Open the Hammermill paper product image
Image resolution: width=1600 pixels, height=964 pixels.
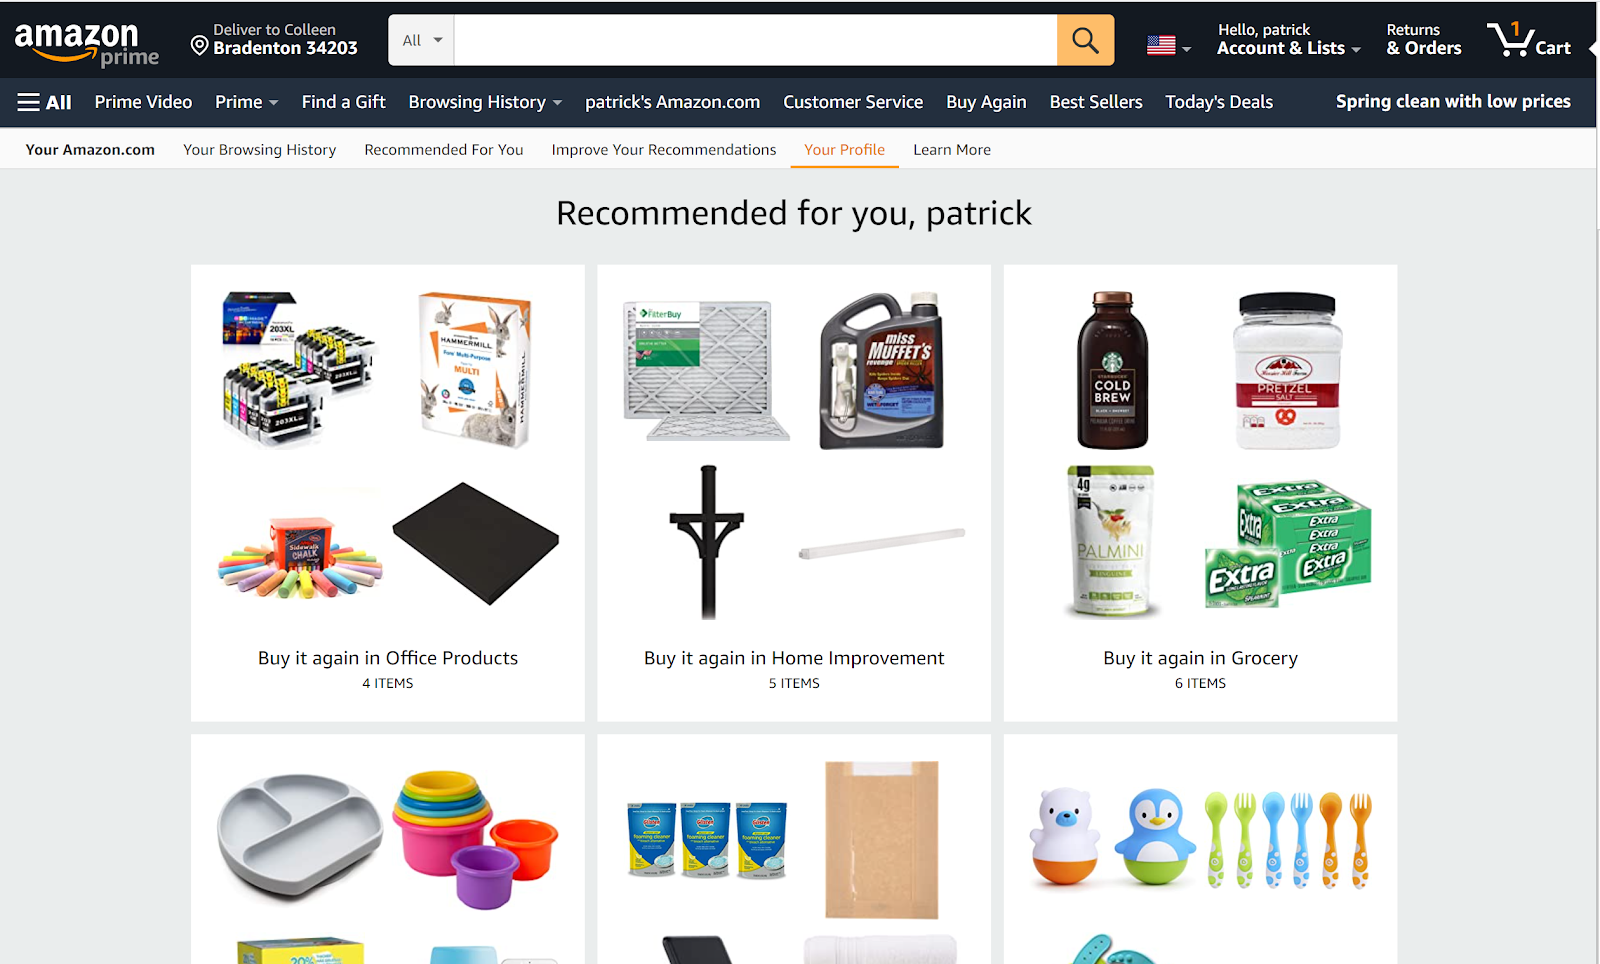474,370
